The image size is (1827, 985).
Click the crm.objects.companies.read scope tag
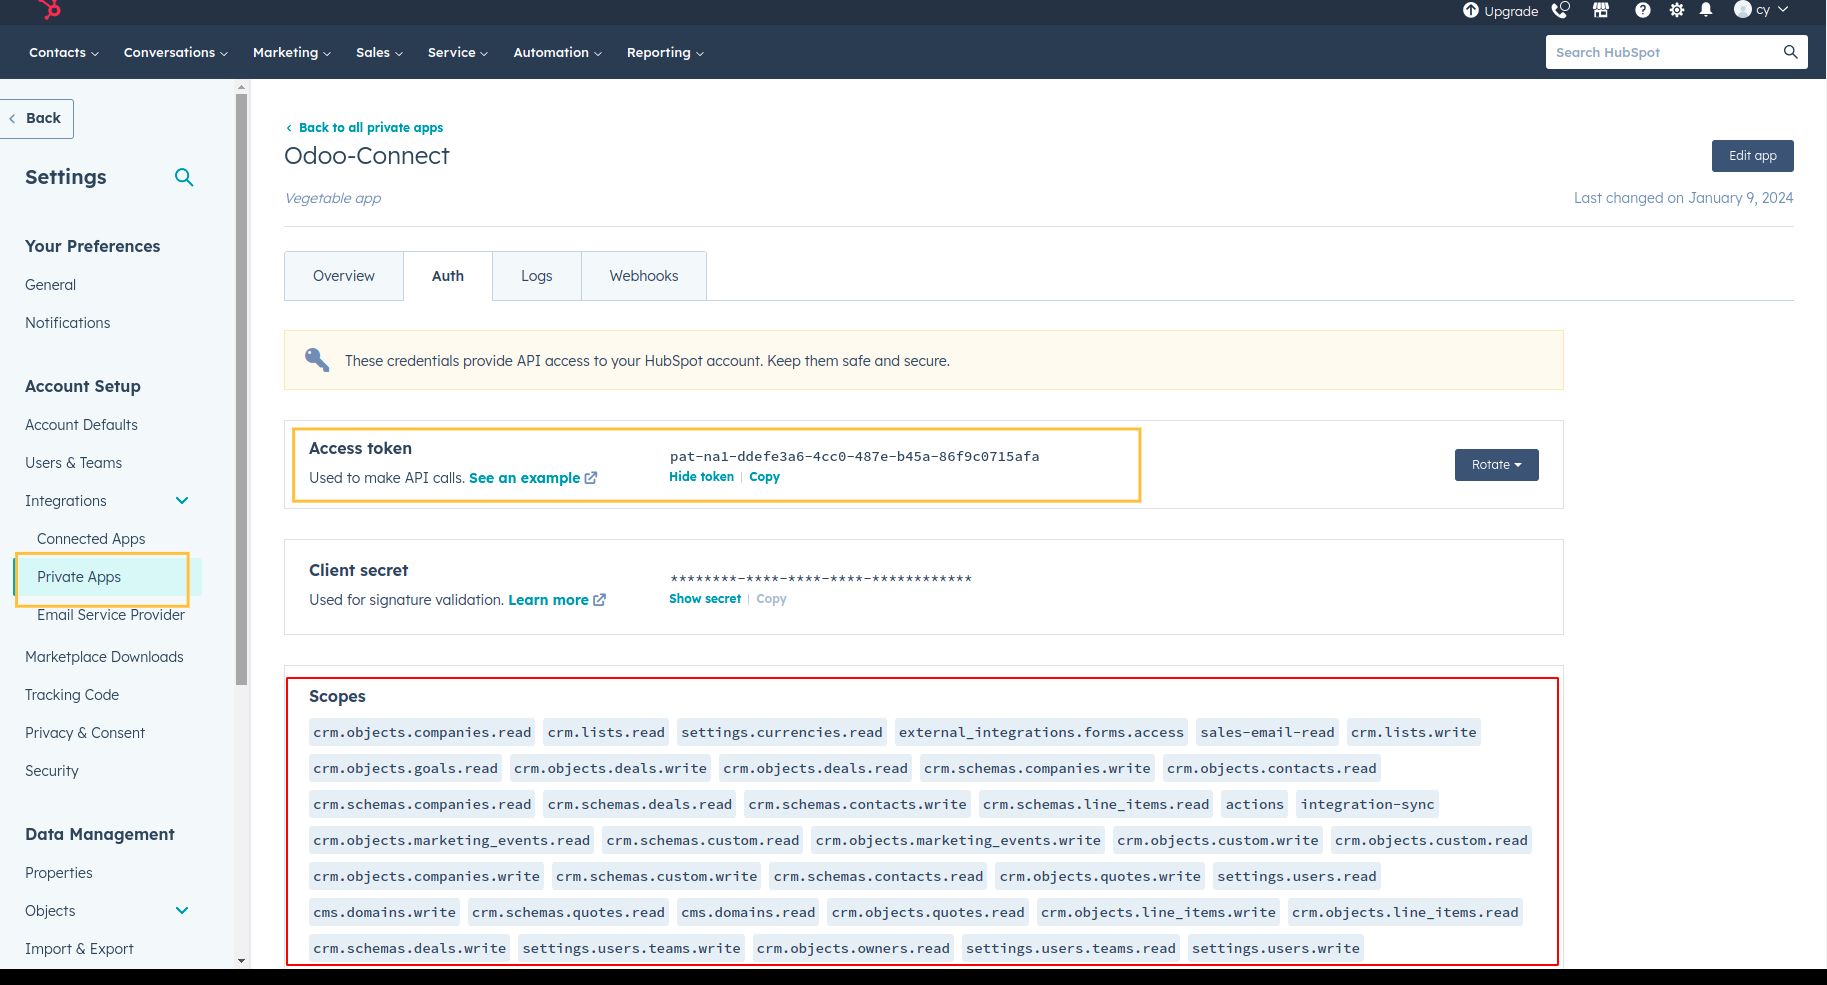click(x=422, y=732)
